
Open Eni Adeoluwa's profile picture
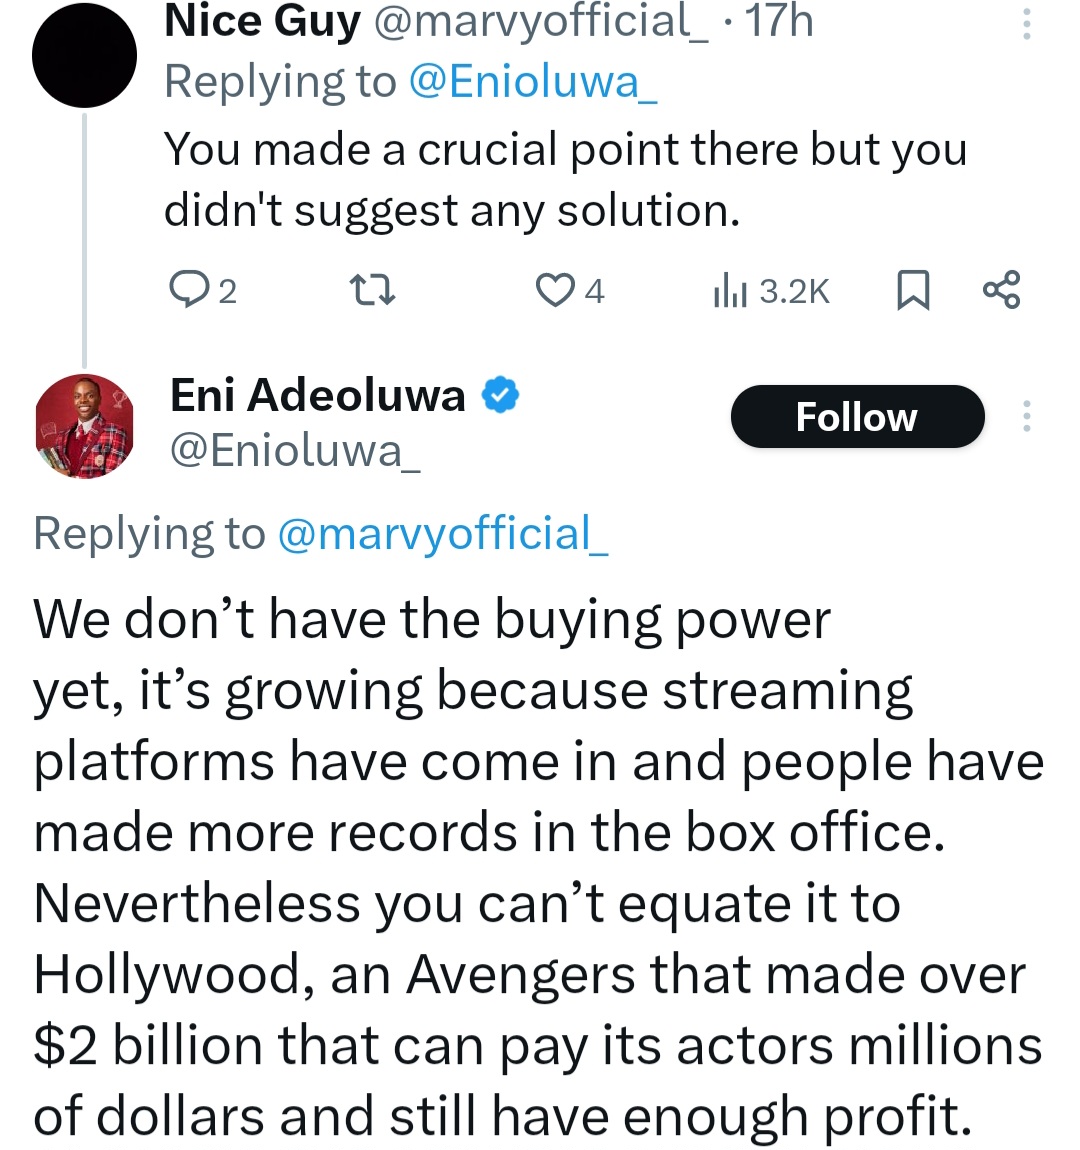[84, 426]
